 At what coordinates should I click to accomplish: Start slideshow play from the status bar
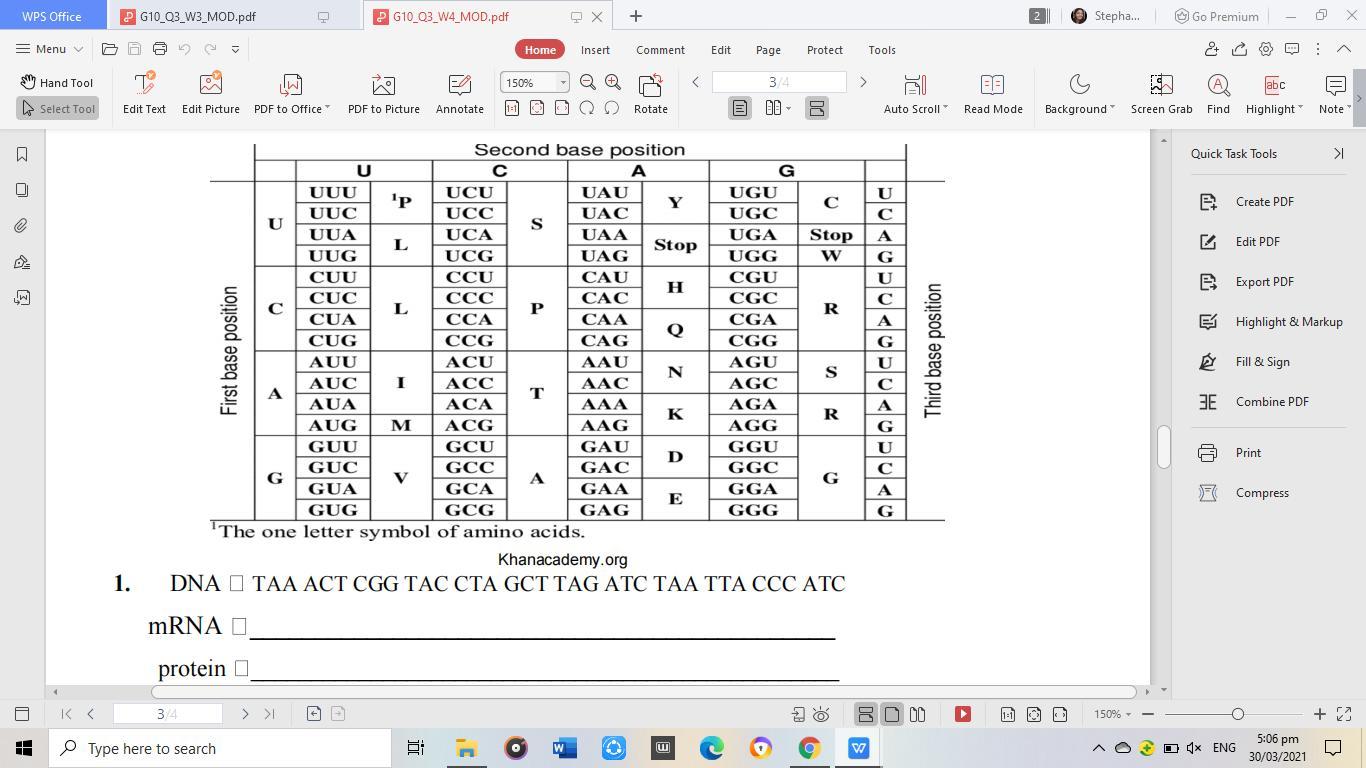point(963,714)
